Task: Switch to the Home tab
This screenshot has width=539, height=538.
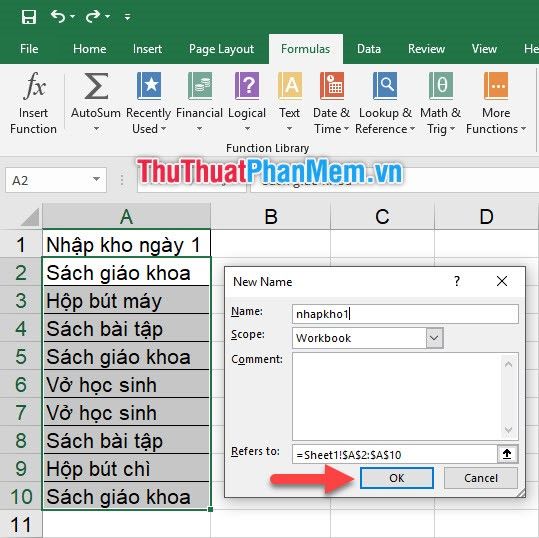Action: [89, 49]
